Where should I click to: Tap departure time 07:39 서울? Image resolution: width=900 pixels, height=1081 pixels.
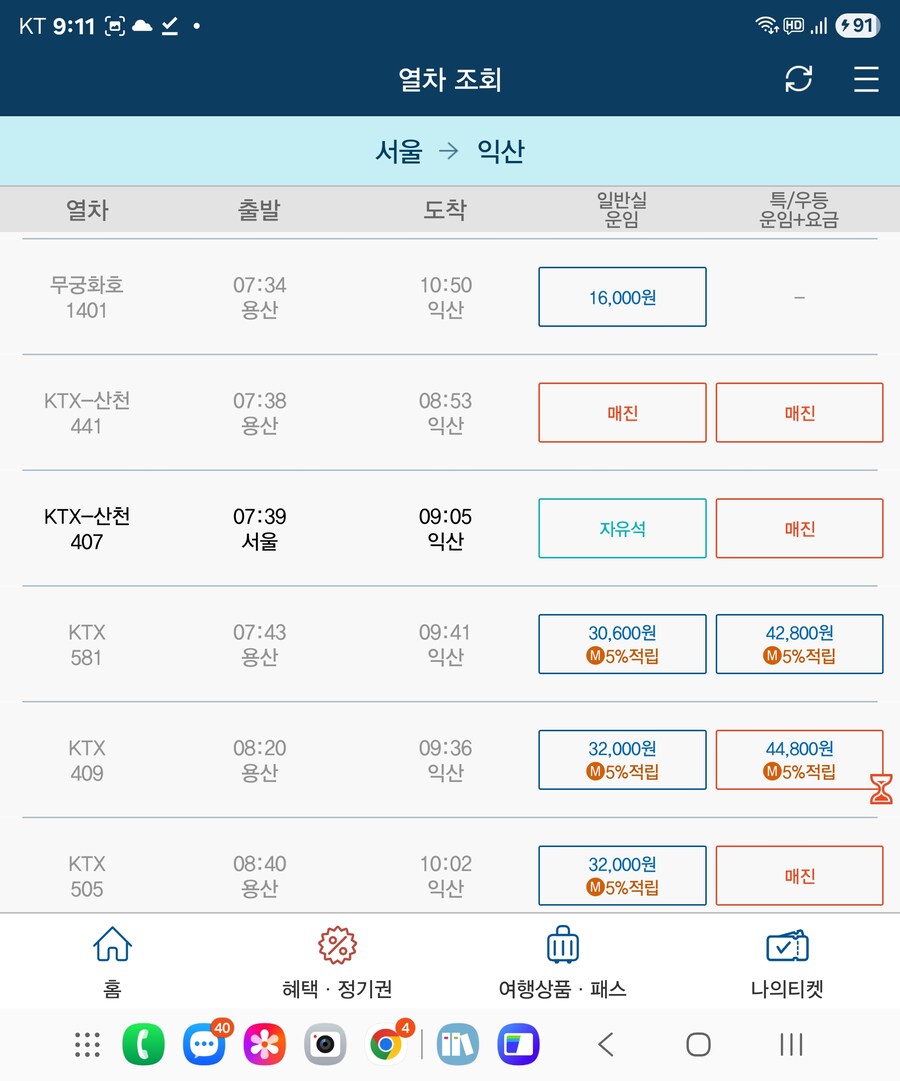pyautogui.click(x=259, y=529)
